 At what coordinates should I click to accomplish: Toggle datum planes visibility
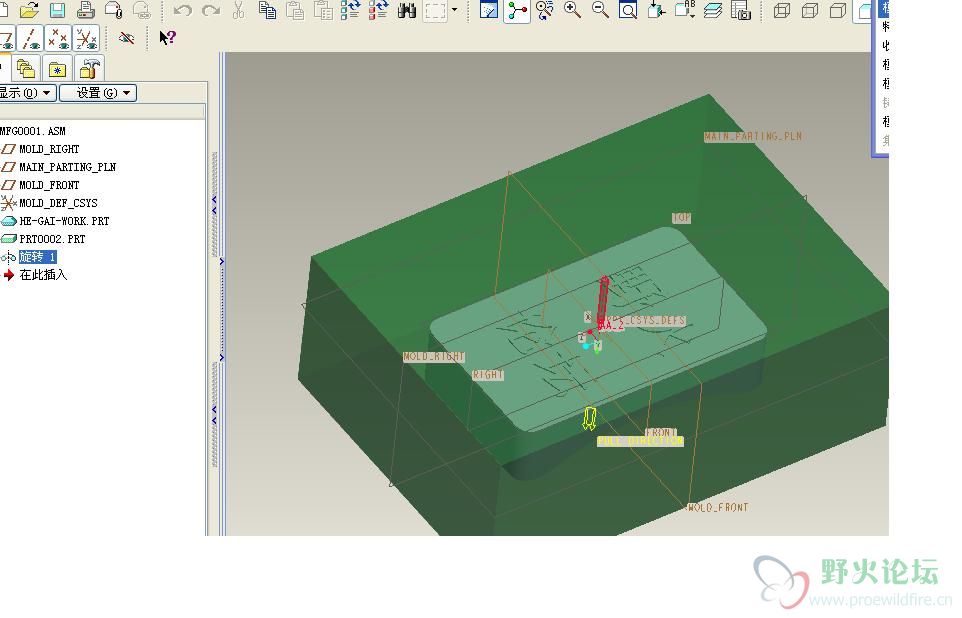[x=7, y=38]
